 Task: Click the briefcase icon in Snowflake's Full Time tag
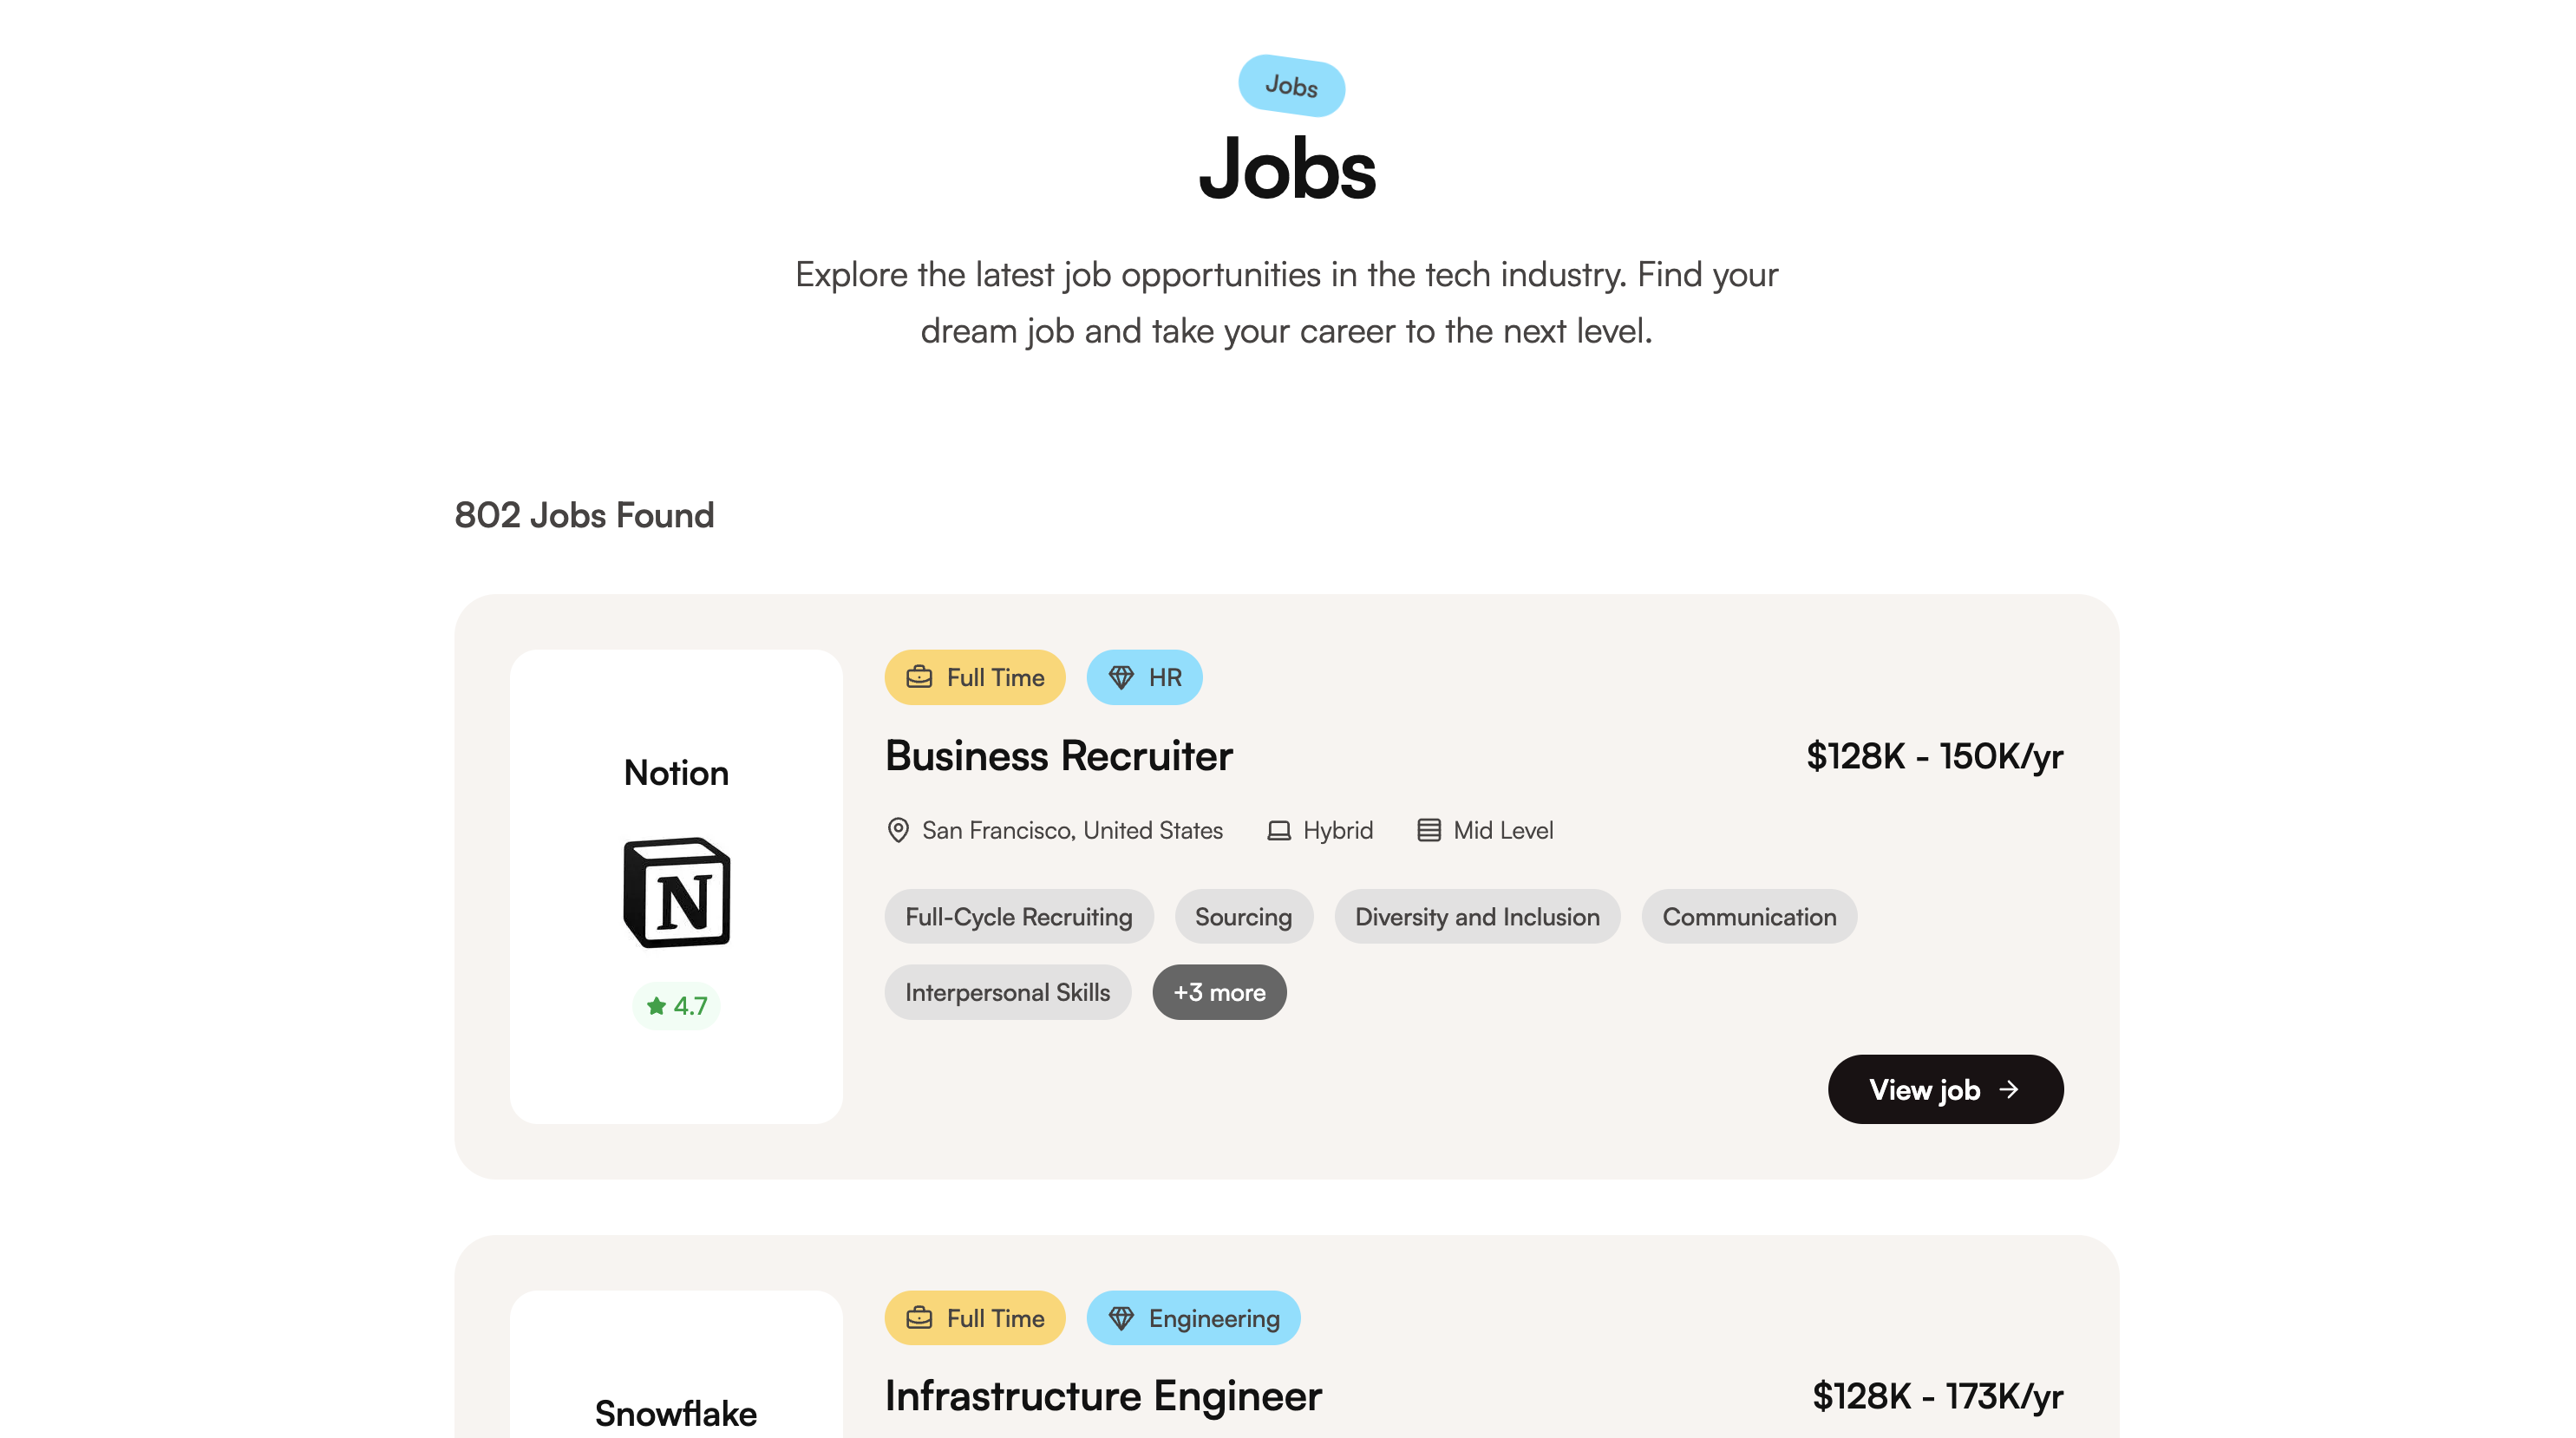point(919,1318)
